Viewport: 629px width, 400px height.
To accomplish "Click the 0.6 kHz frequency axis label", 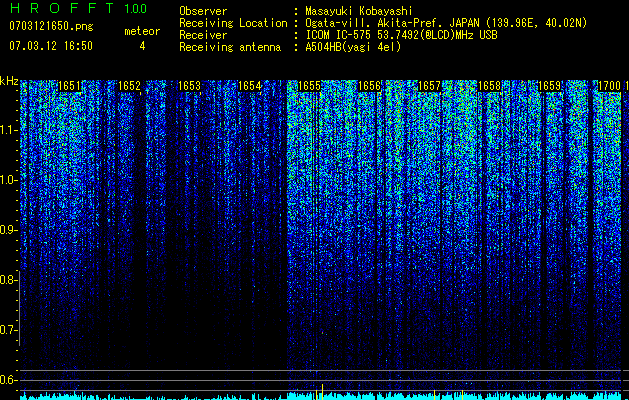I will [x=7, y=380].
